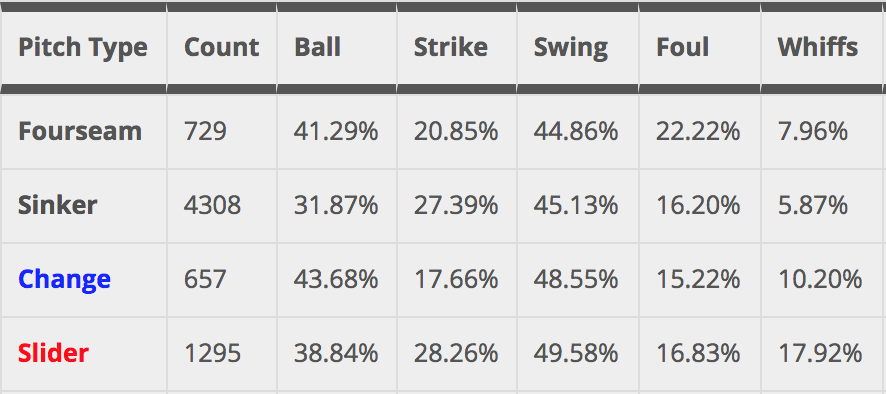Open the blue Change pitch link
The image size is (886, 394).
point(64,279)
